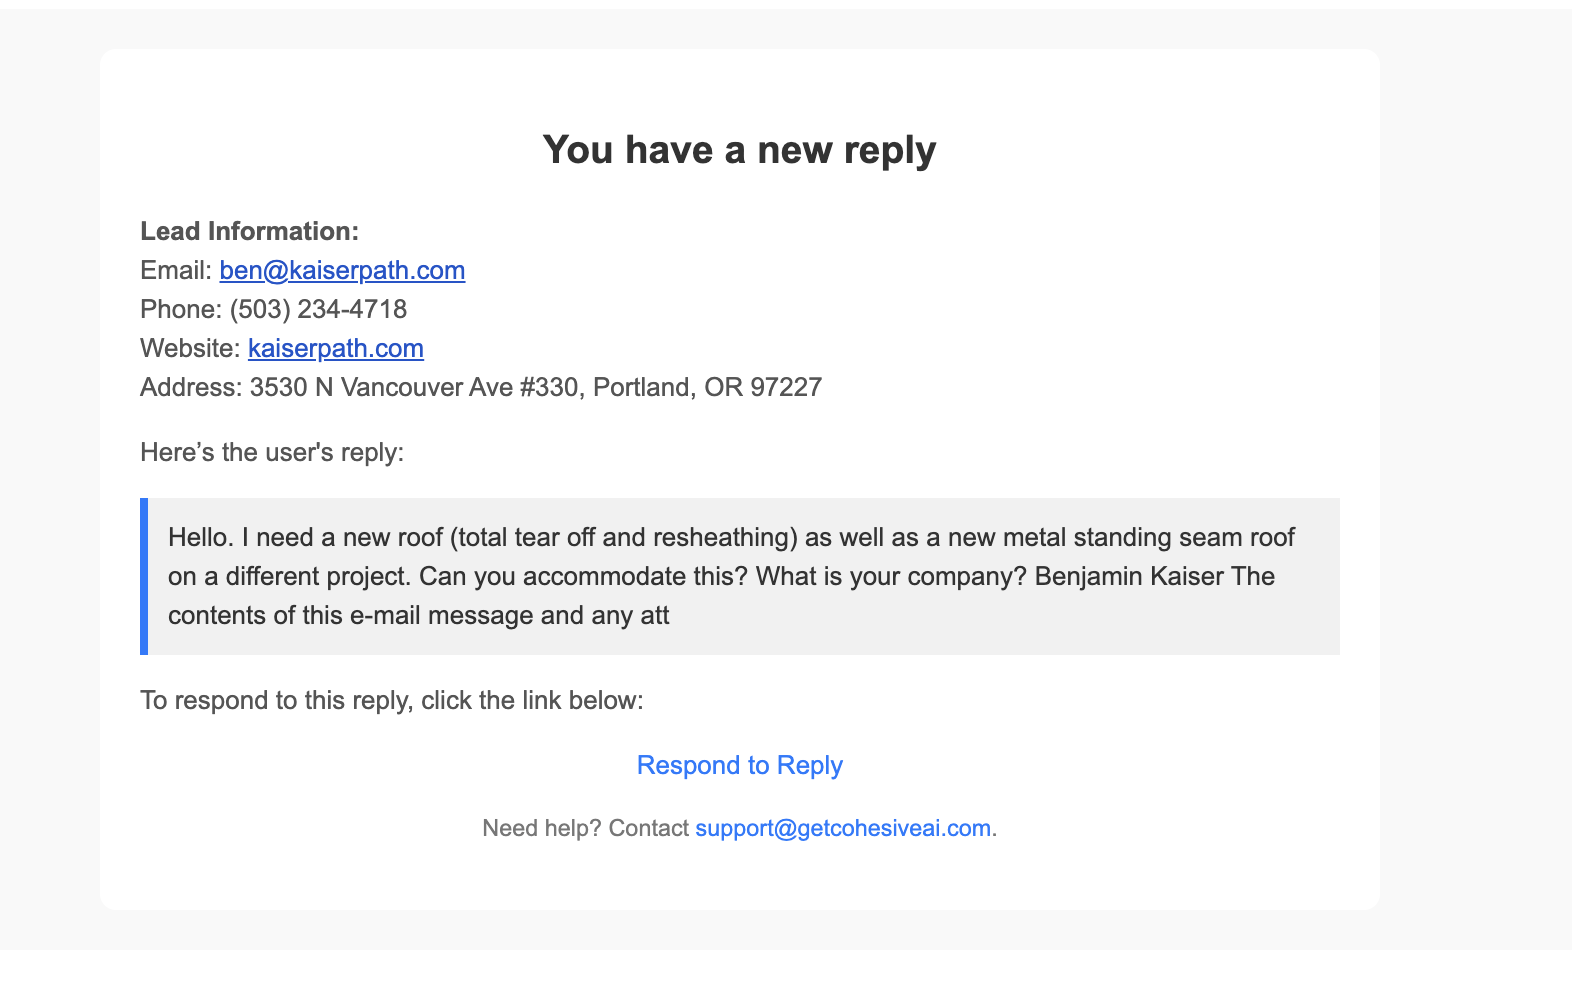Click the "Phone:" field label

[181, 309]
